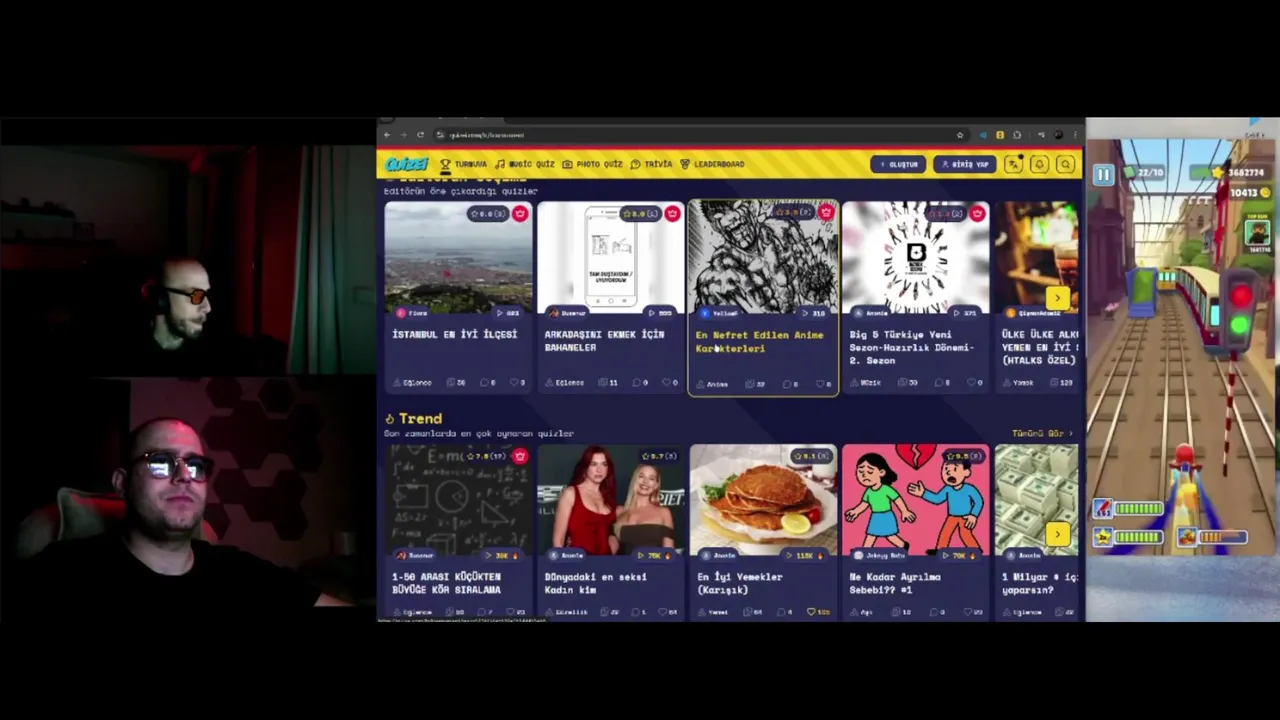Open the browser extensions puzzle icon

pos(1017,135)
